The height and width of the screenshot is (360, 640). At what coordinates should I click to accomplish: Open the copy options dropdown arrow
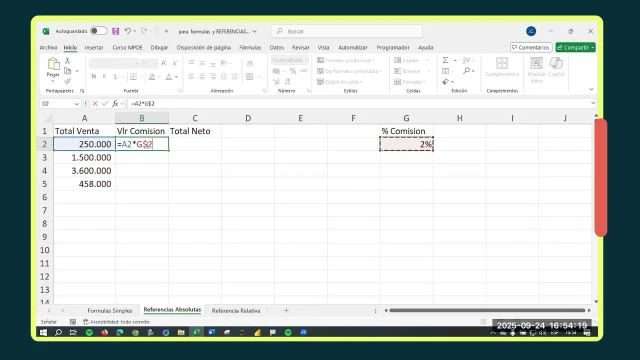tap(77, 71)
